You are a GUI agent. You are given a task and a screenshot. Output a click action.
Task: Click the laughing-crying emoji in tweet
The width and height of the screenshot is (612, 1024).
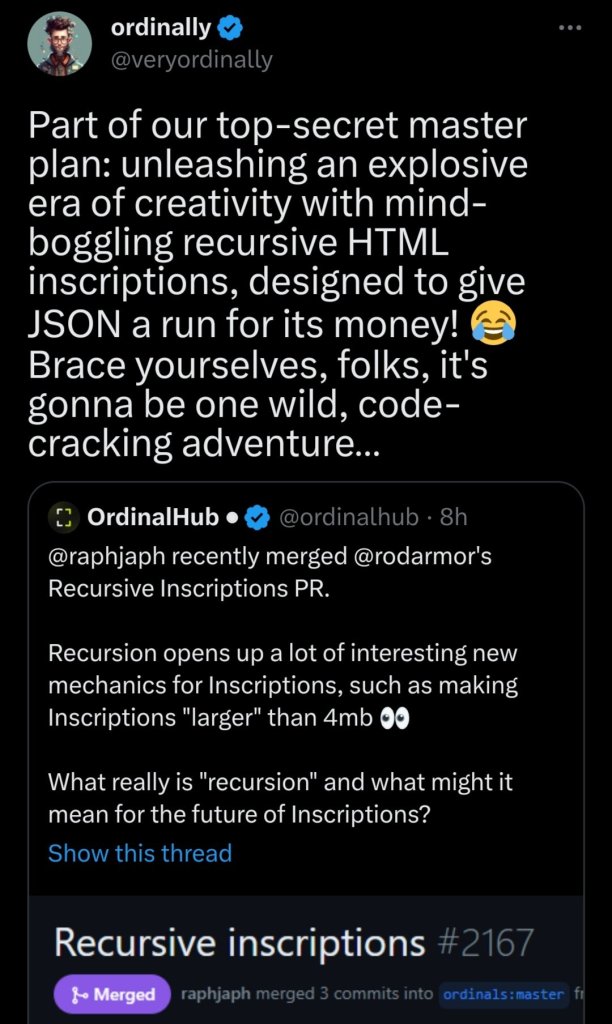496,320
